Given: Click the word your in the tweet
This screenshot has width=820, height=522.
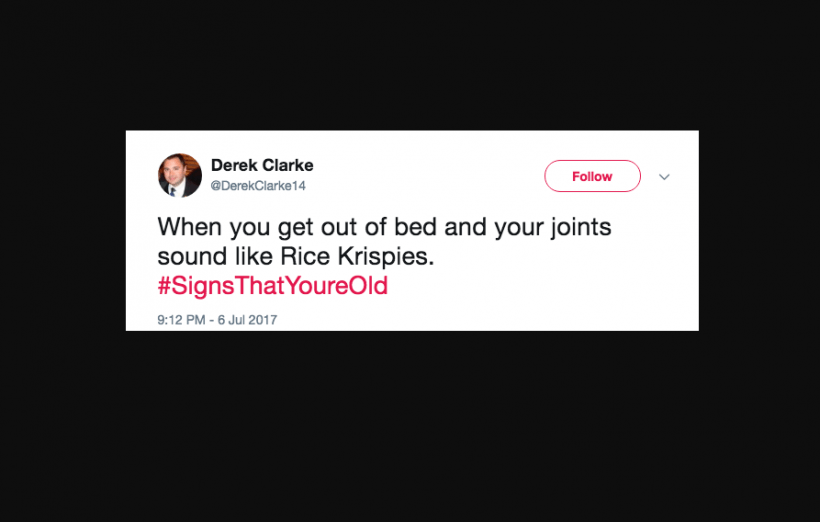Looking at the screenshot, I should pyautogui.click(x=519, y=229).
